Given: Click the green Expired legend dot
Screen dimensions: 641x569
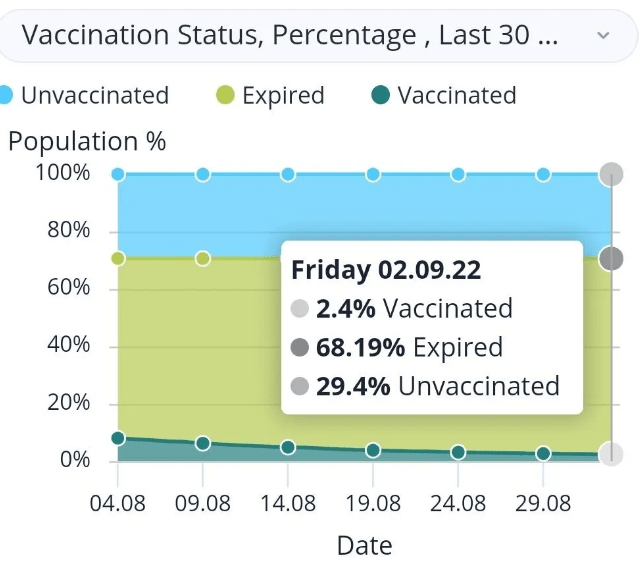Looking at the screenshot, I should [x=226, y=96].
